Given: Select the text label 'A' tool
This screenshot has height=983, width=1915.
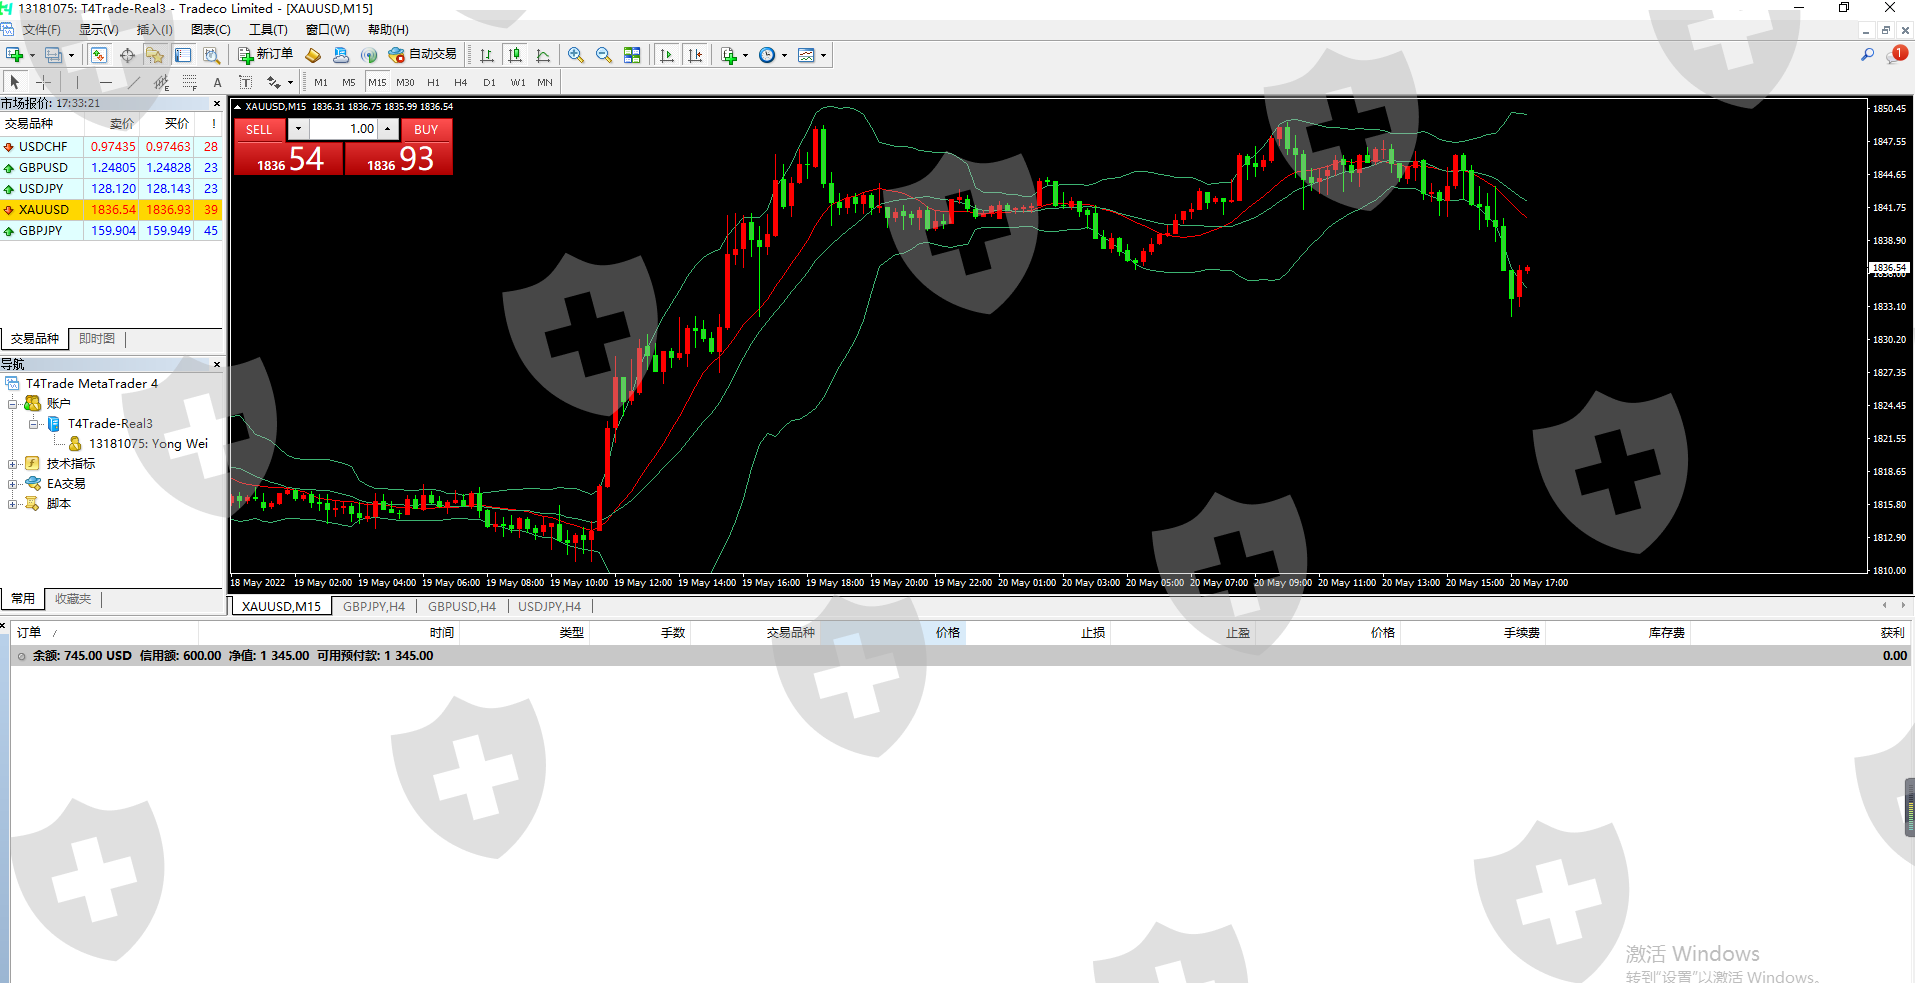Looking at the screenshot, I should [217, 82].
